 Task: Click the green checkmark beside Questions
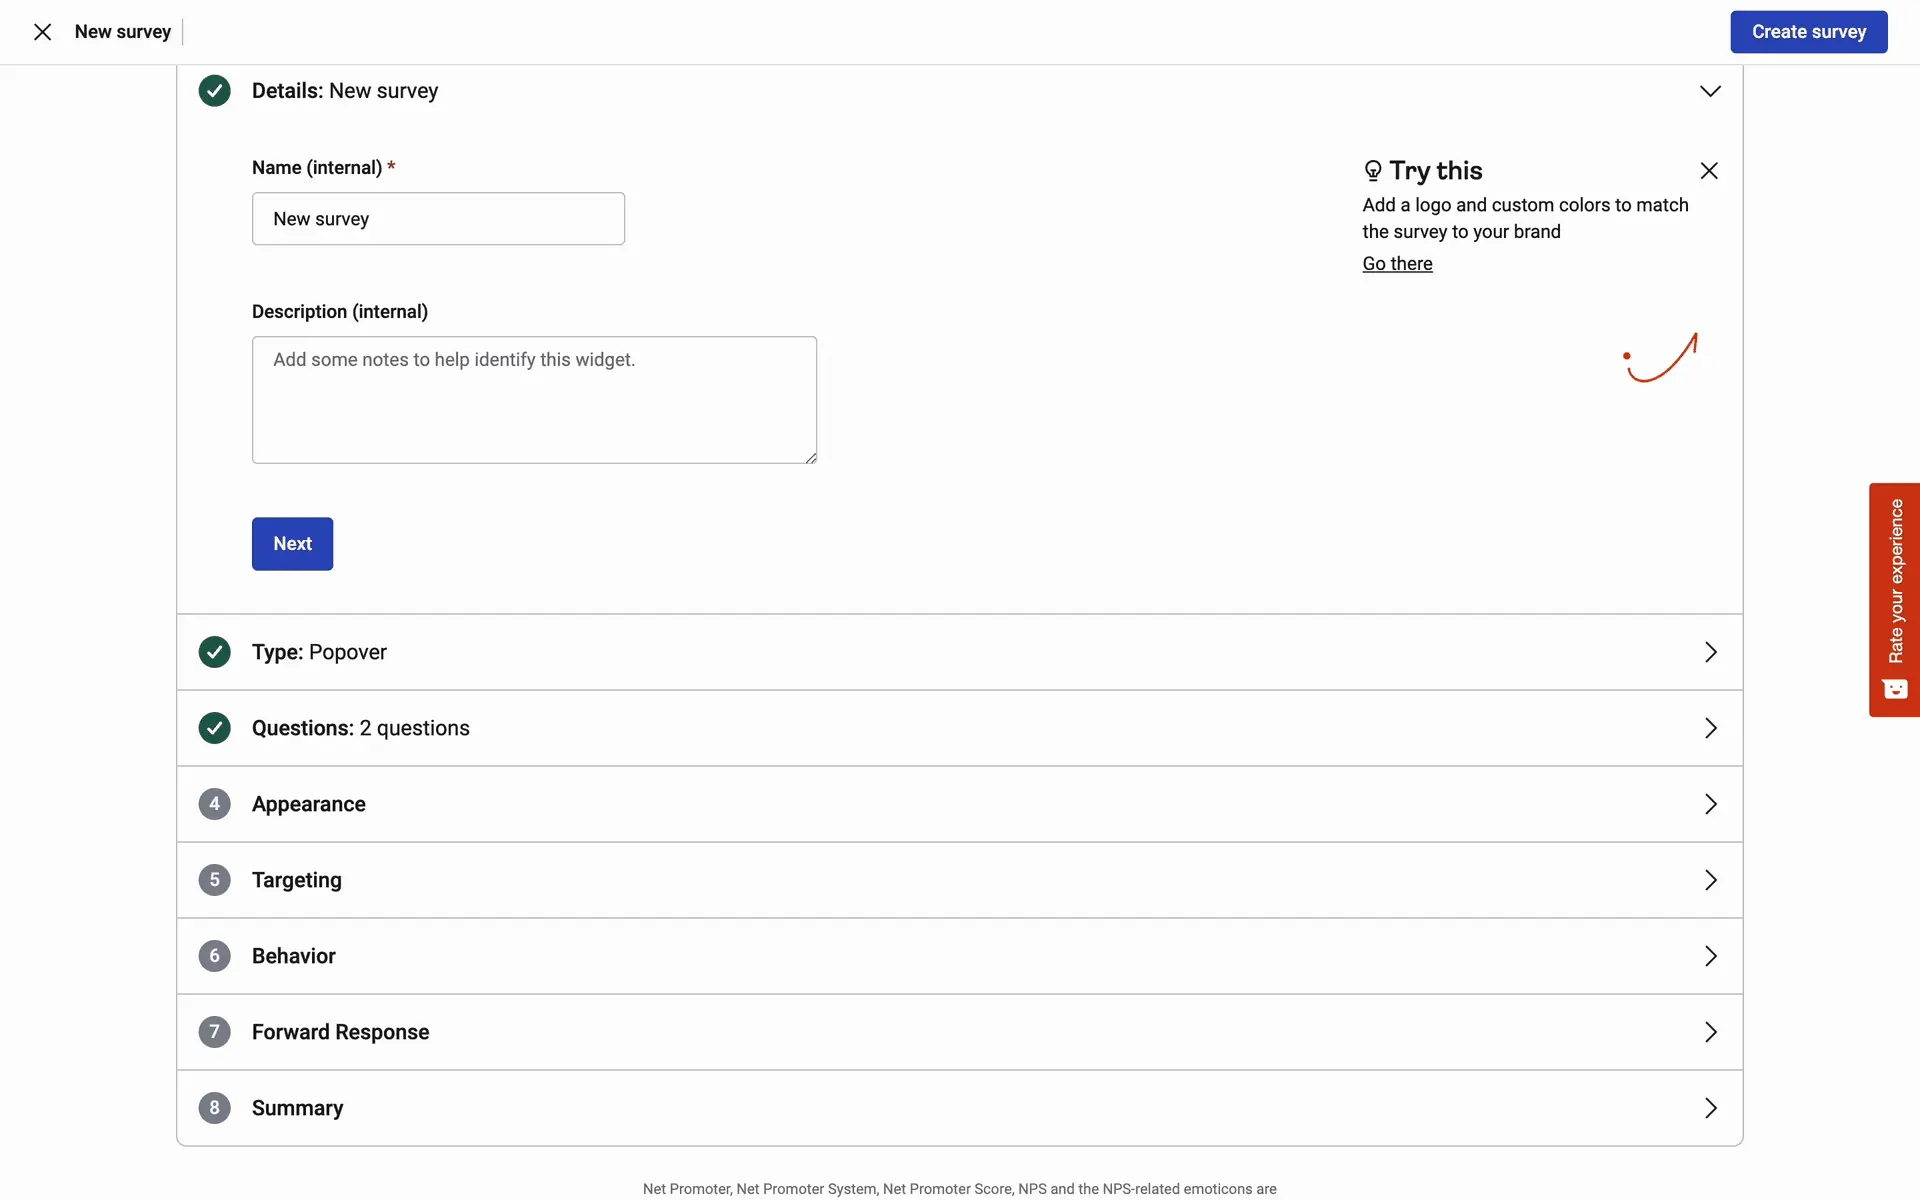[x=214, y=728]
